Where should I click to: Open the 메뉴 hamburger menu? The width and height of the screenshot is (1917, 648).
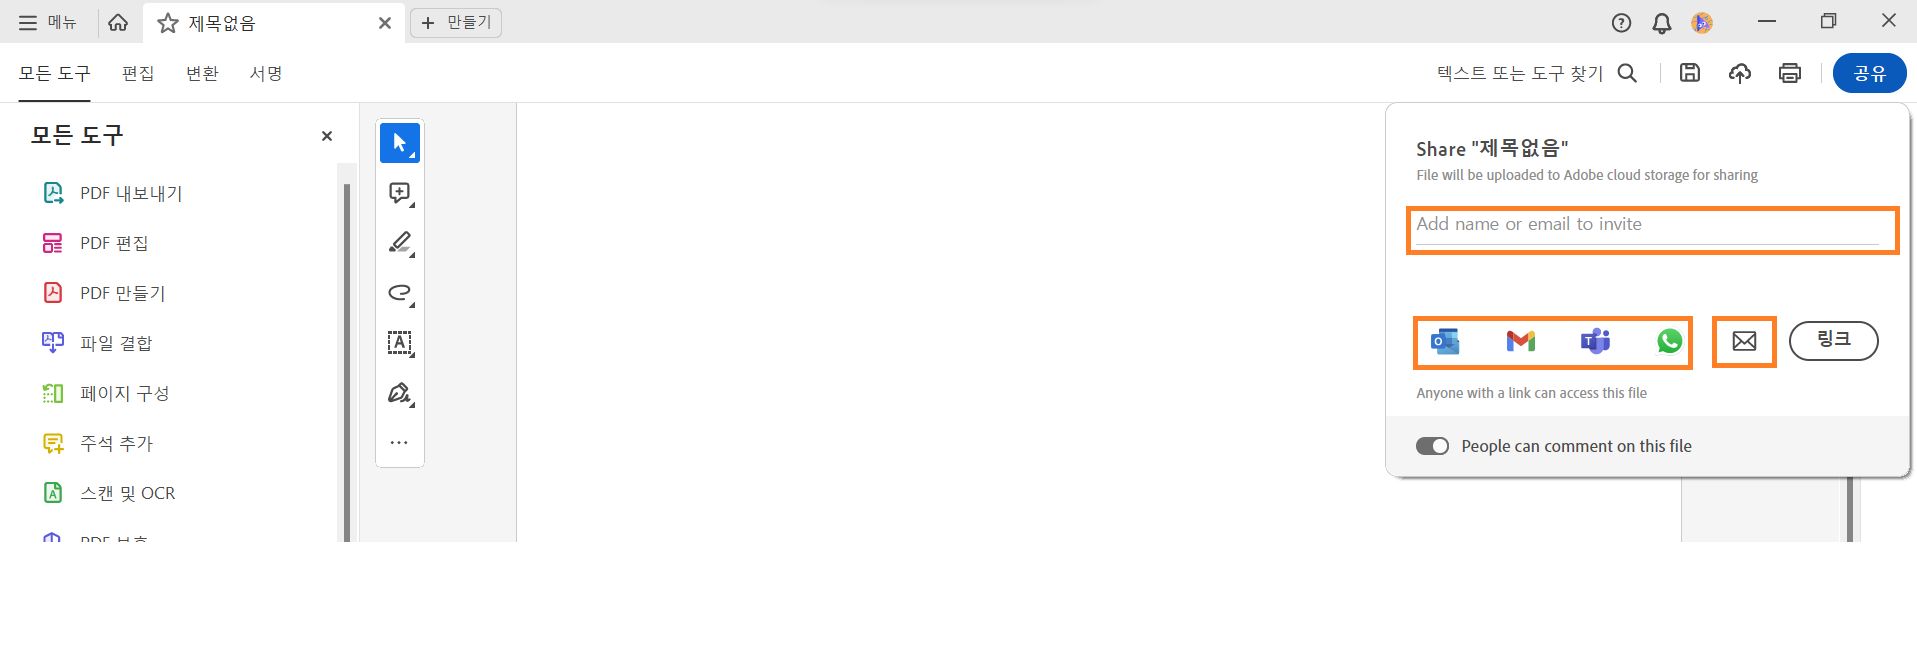(47, 22)
